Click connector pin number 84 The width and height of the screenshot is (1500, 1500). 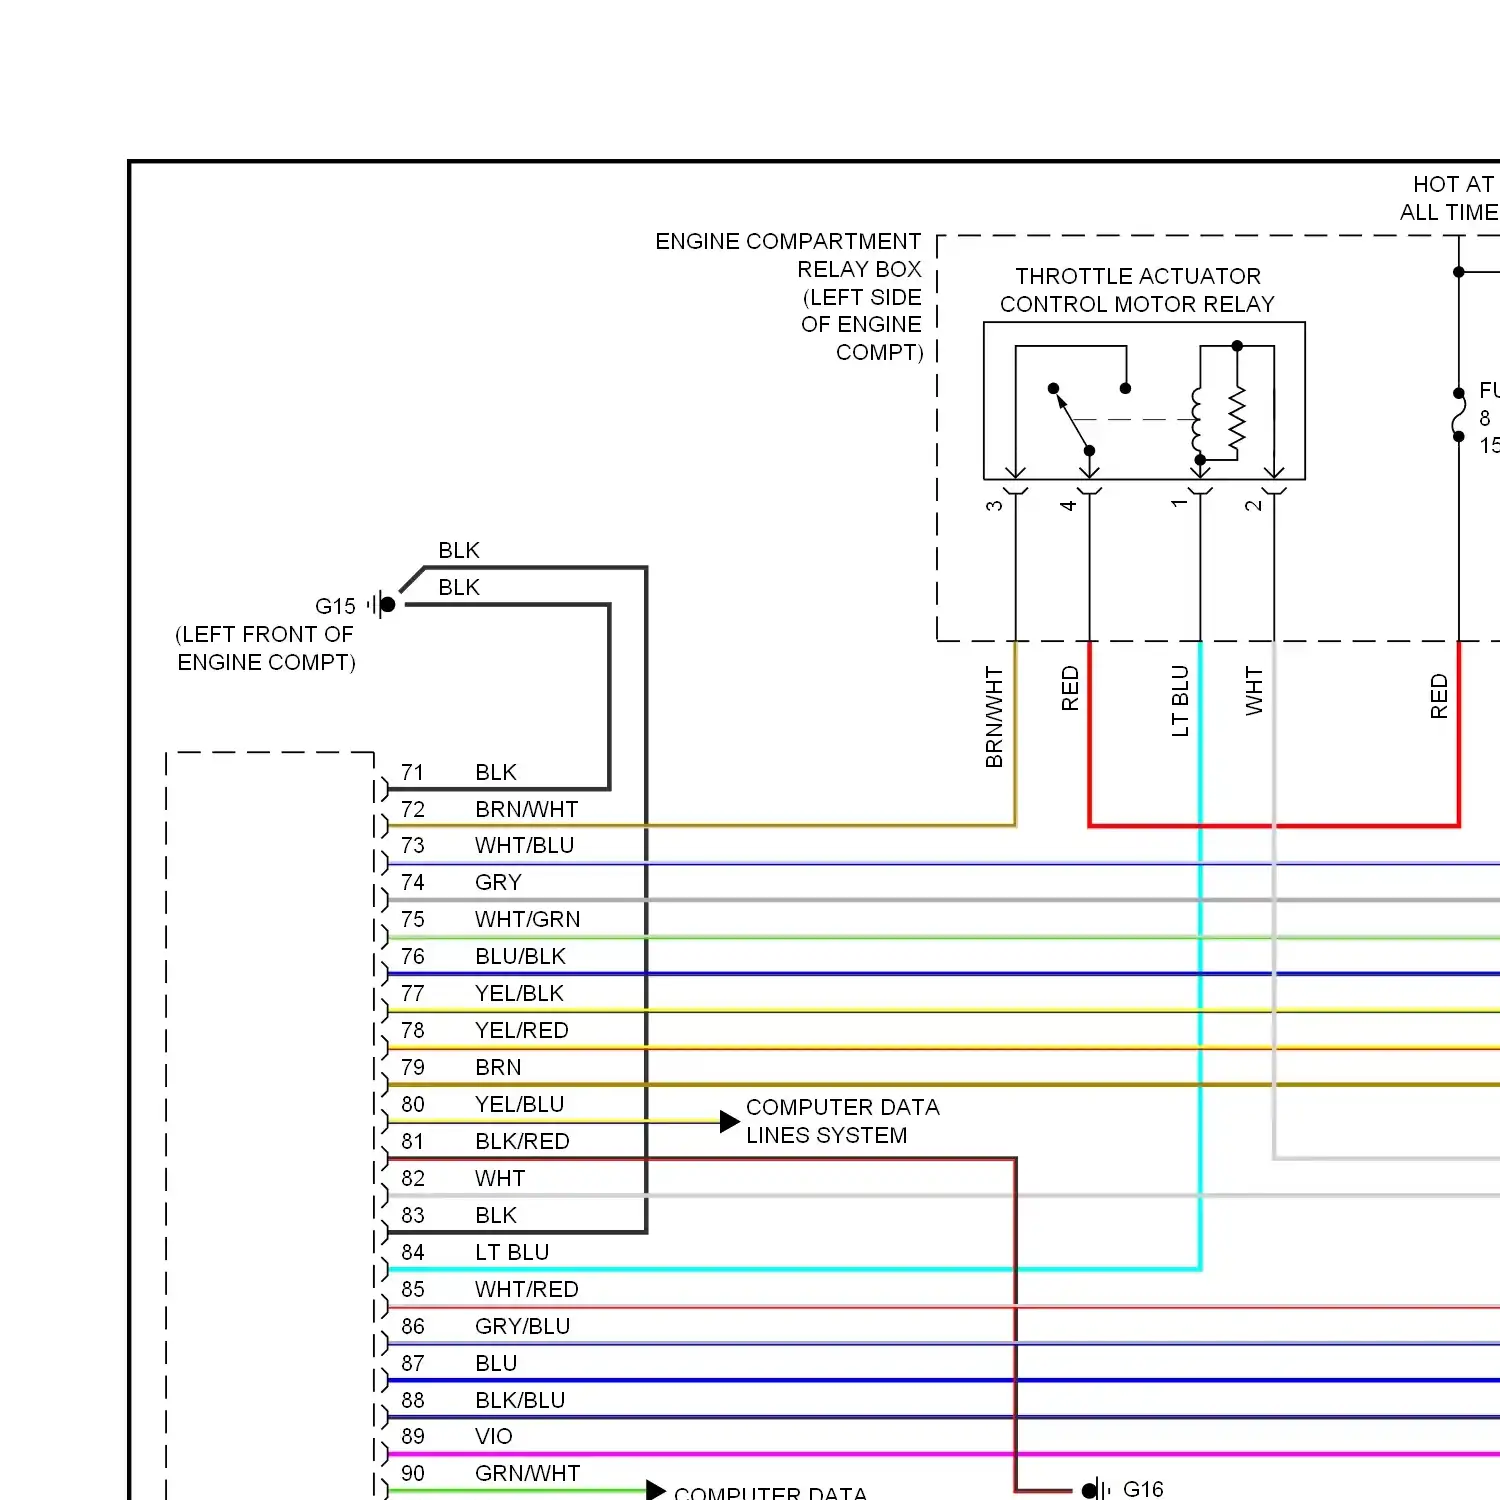click(x=413, y=1252)
